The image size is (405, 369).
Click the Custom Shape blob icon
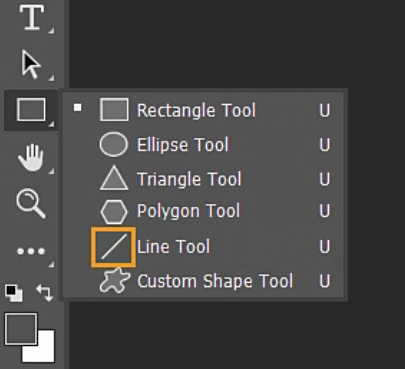[114, 281]
